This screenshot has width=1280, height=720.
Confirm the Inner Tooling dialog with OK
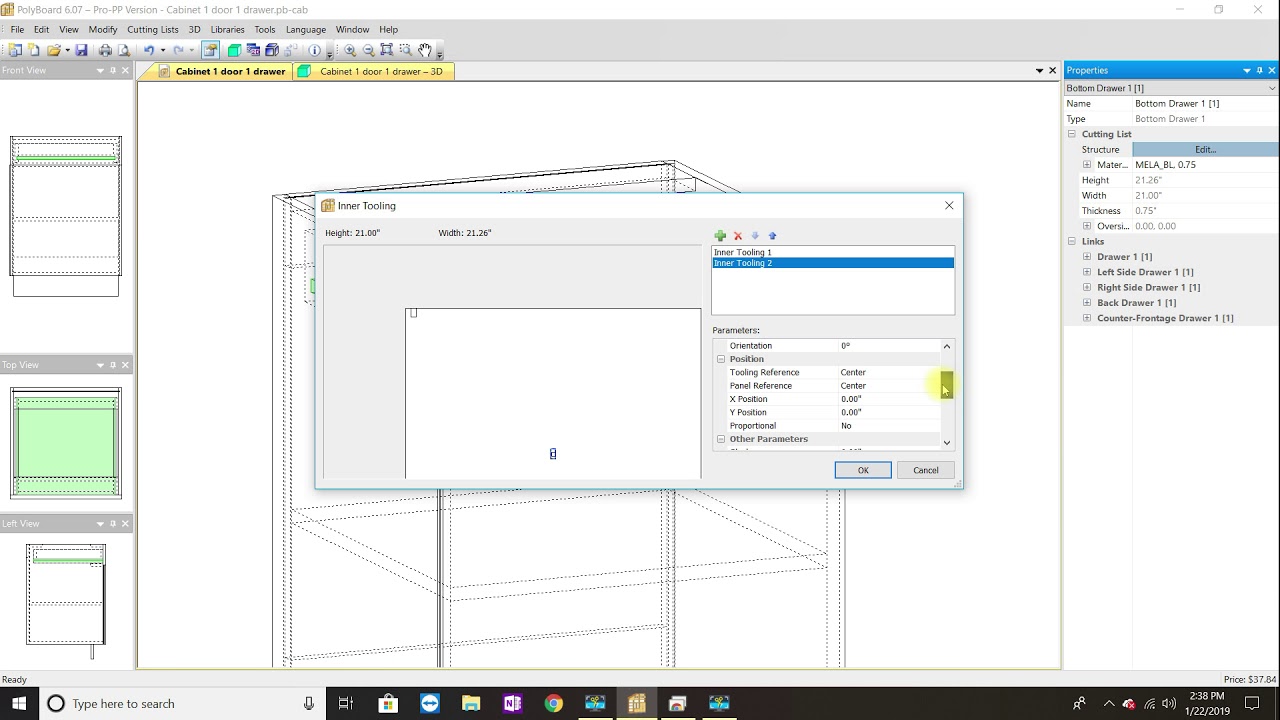pos(863,470)
